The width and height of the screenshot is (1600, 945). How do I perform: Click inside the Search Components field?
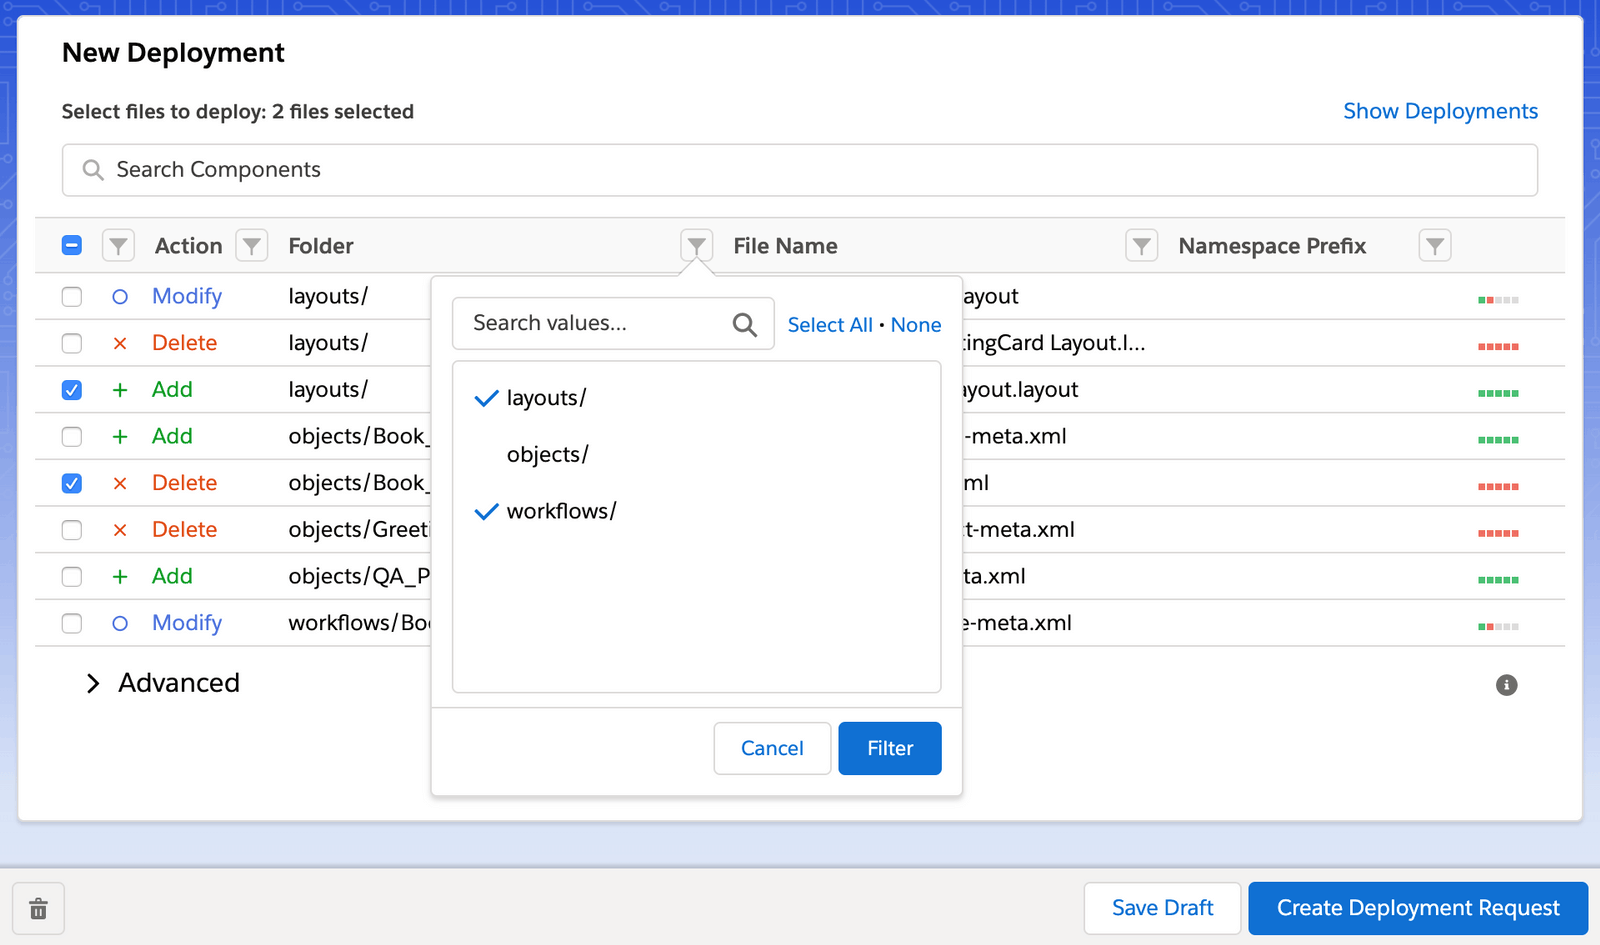point(400,170)
